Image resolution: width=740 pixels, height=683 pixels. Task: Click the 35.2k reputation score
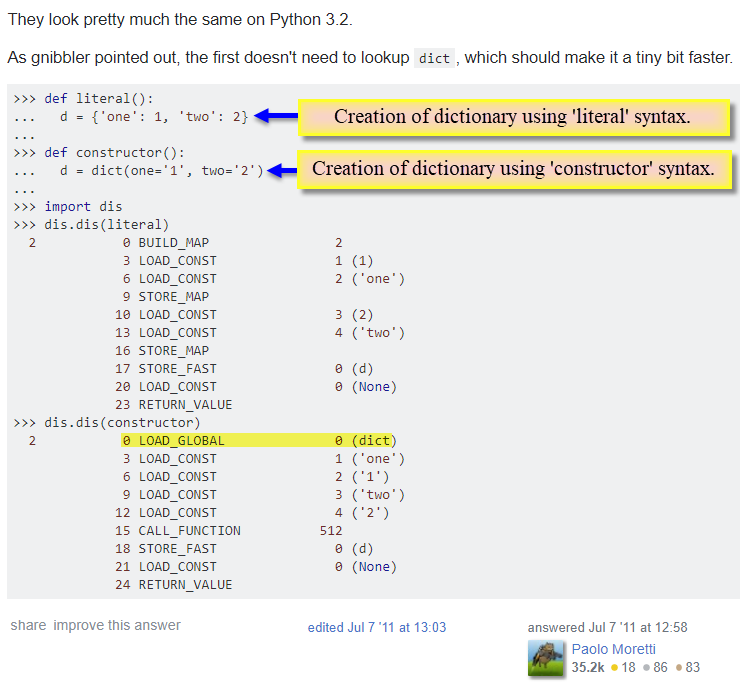pyautogui.click(x=588, y=667)
